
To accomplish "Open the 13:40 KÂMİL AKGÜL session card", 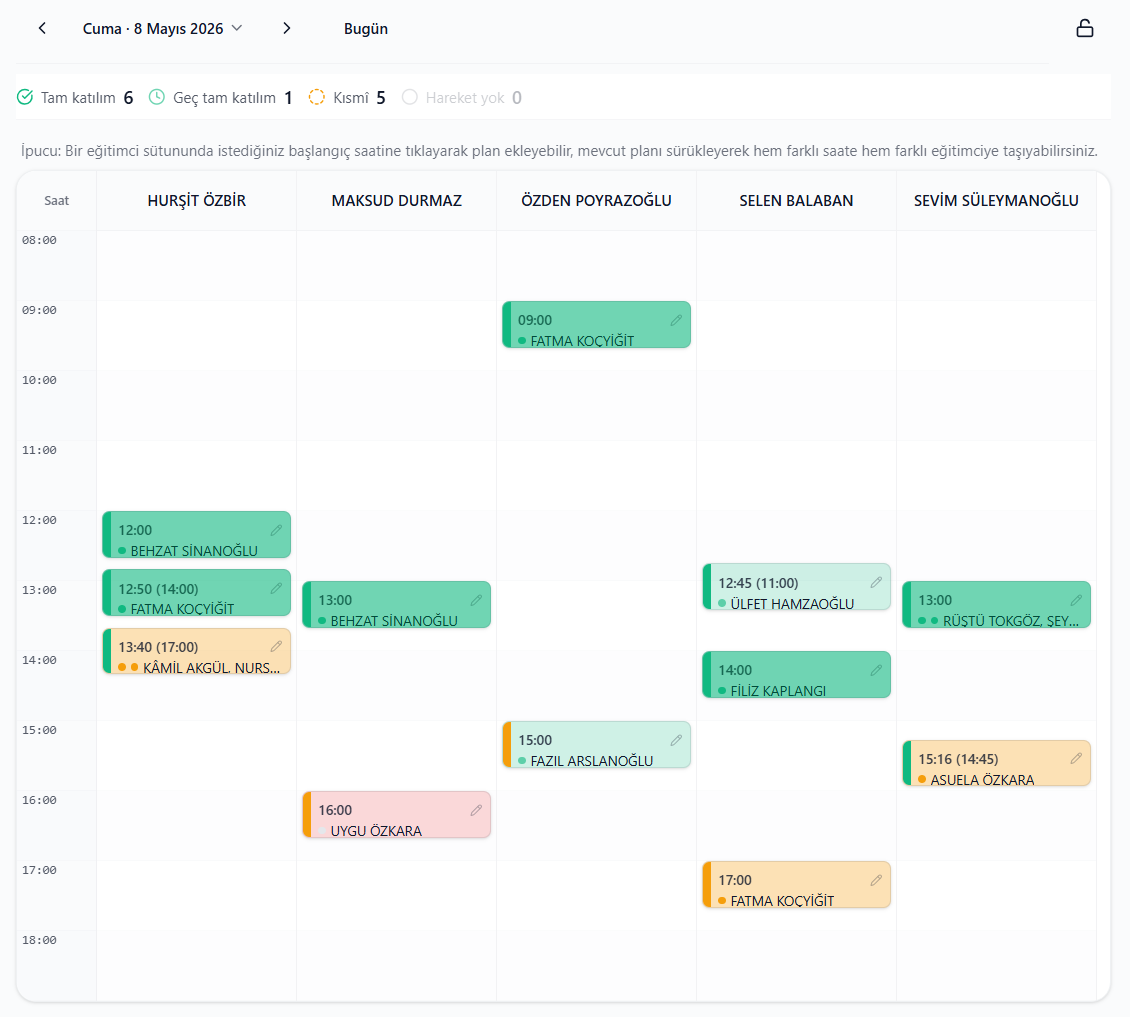I will coord(197,651).
